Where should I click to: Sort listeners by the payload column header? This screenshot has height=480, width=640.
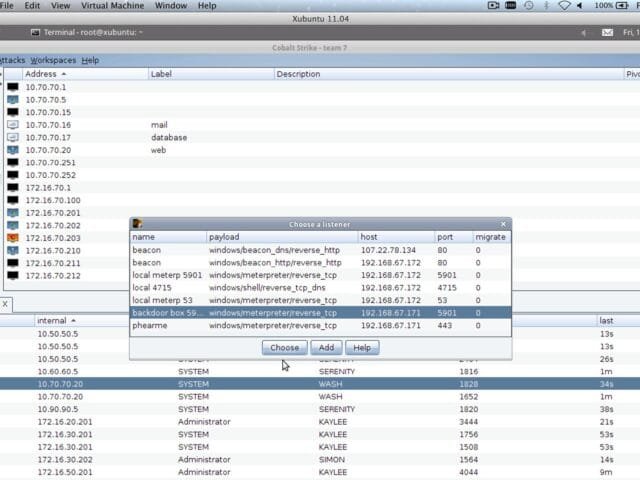pyautogui.click(x=224, y=237)
